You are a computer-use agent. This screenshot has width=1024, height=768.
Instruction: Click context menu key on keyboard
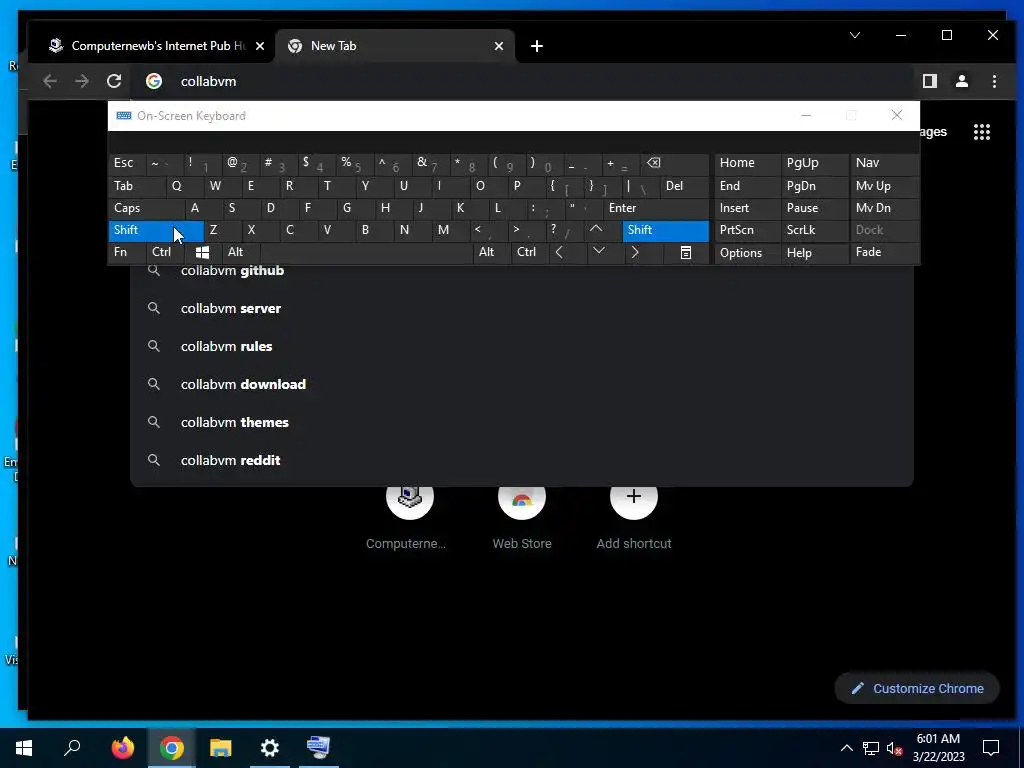pos(686,252)
